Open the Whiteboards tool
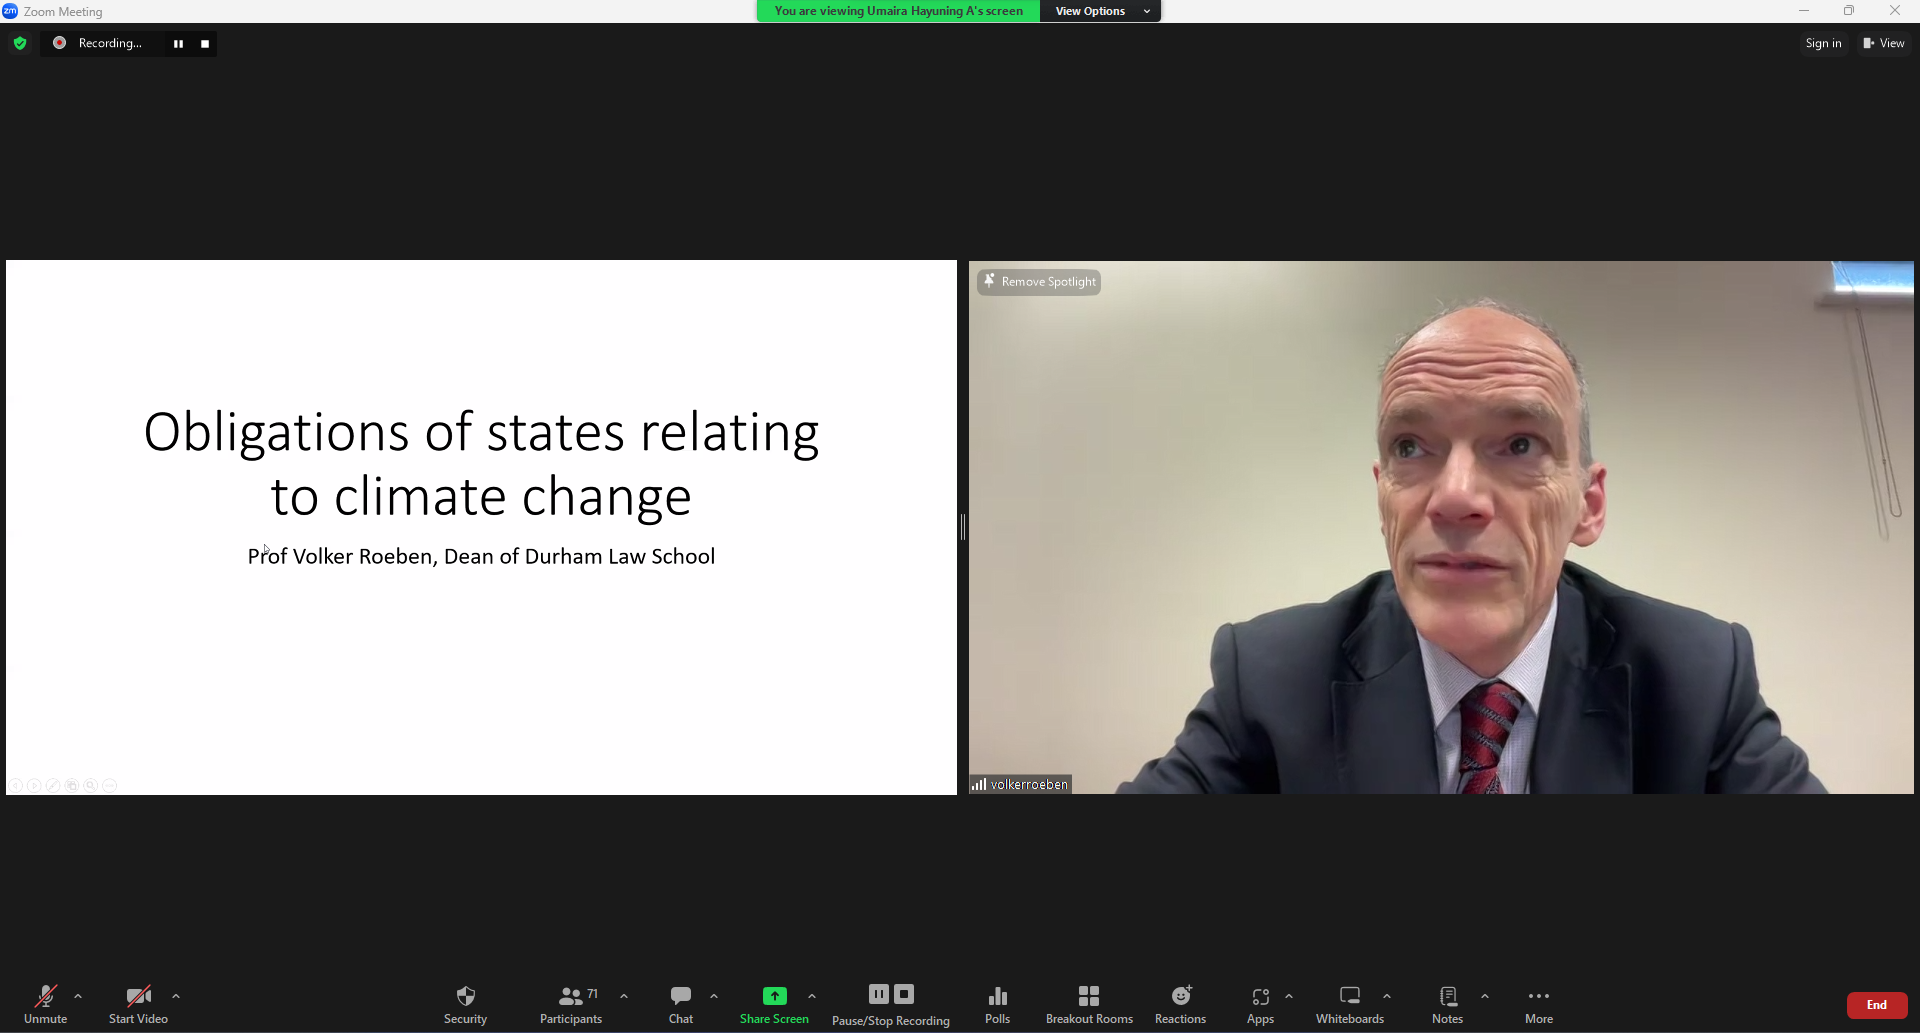Image resolution: width=1920 pixels, height=1033 pixels. [x=1349, y=1004]
